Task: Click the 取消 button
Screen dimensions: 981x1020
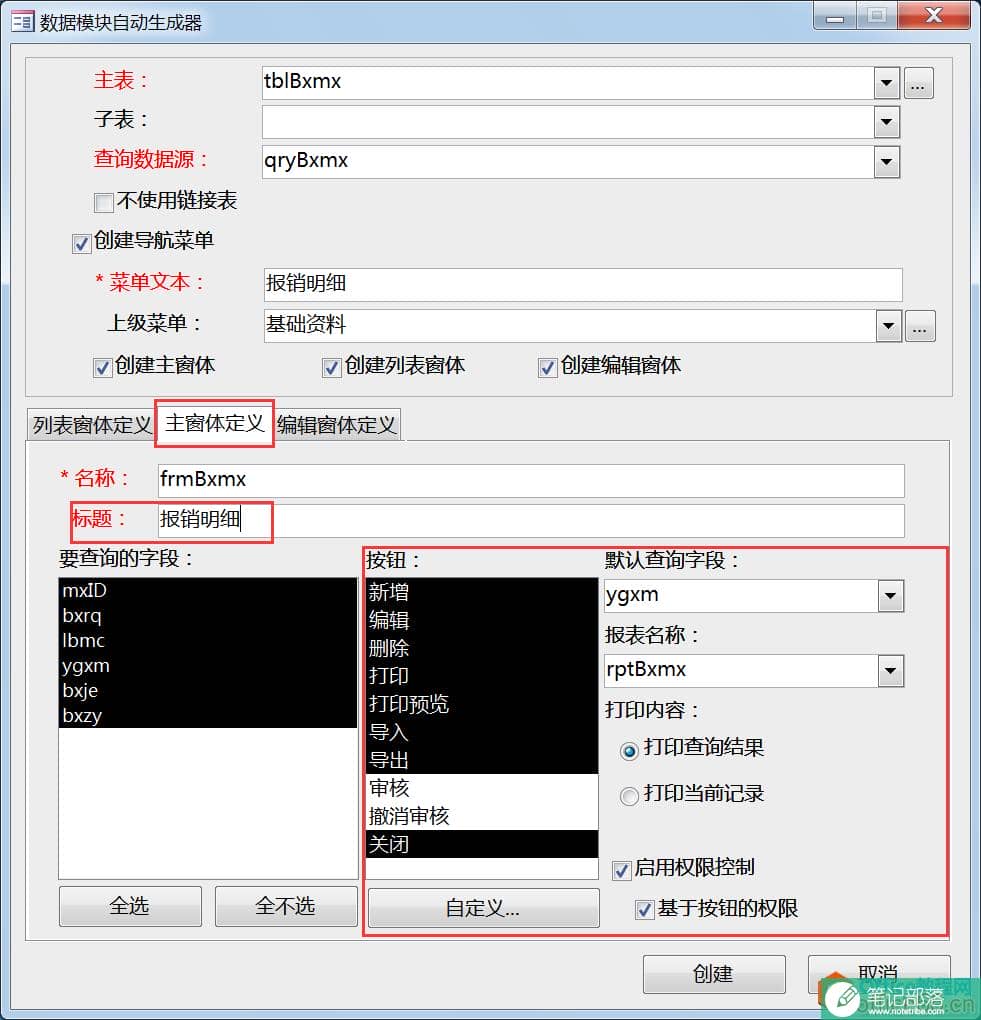Action: point(878,974)
